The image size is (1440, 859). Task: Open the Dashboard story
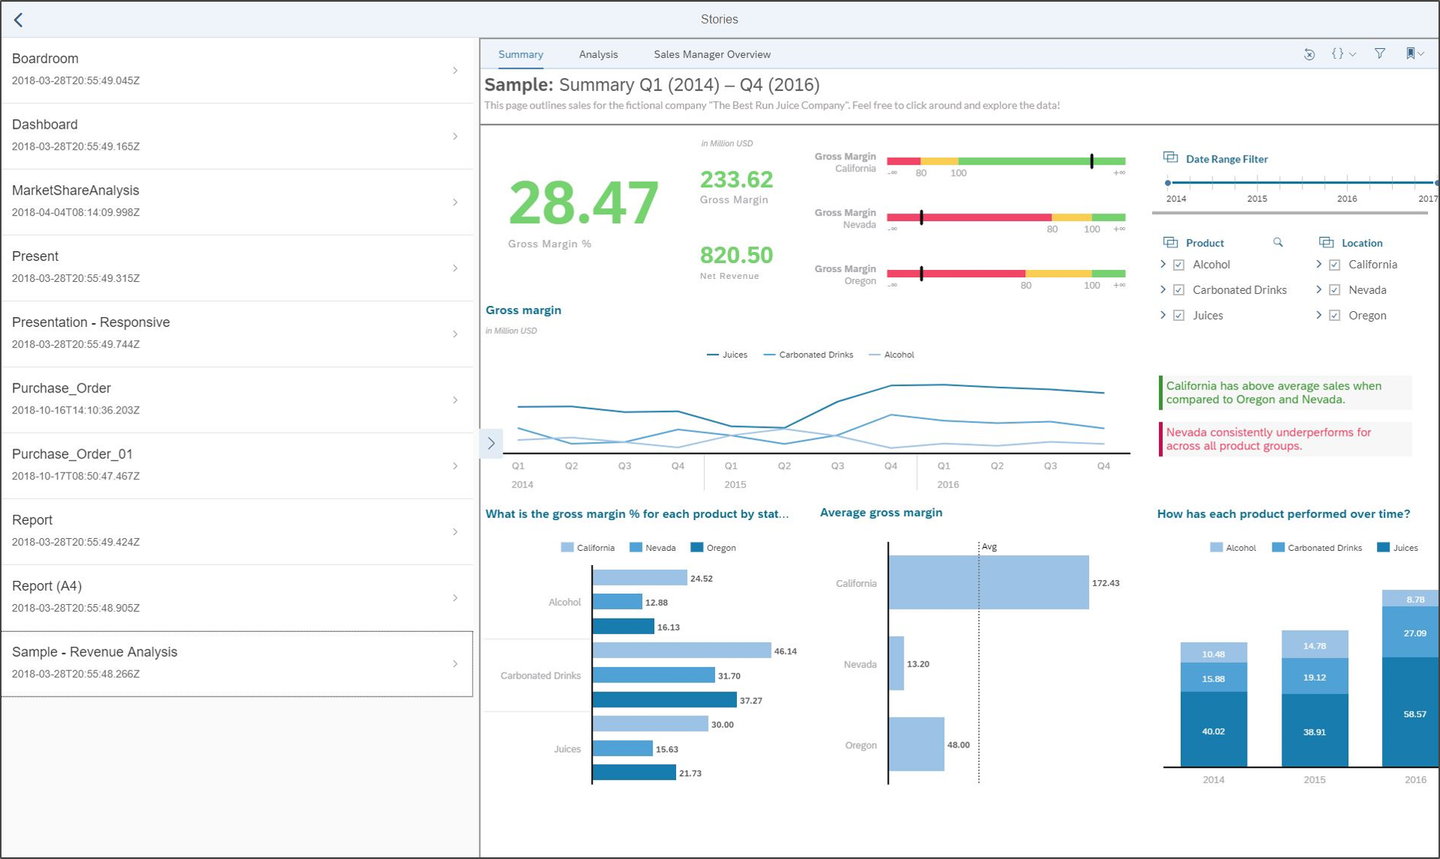[x=237, y=135]
